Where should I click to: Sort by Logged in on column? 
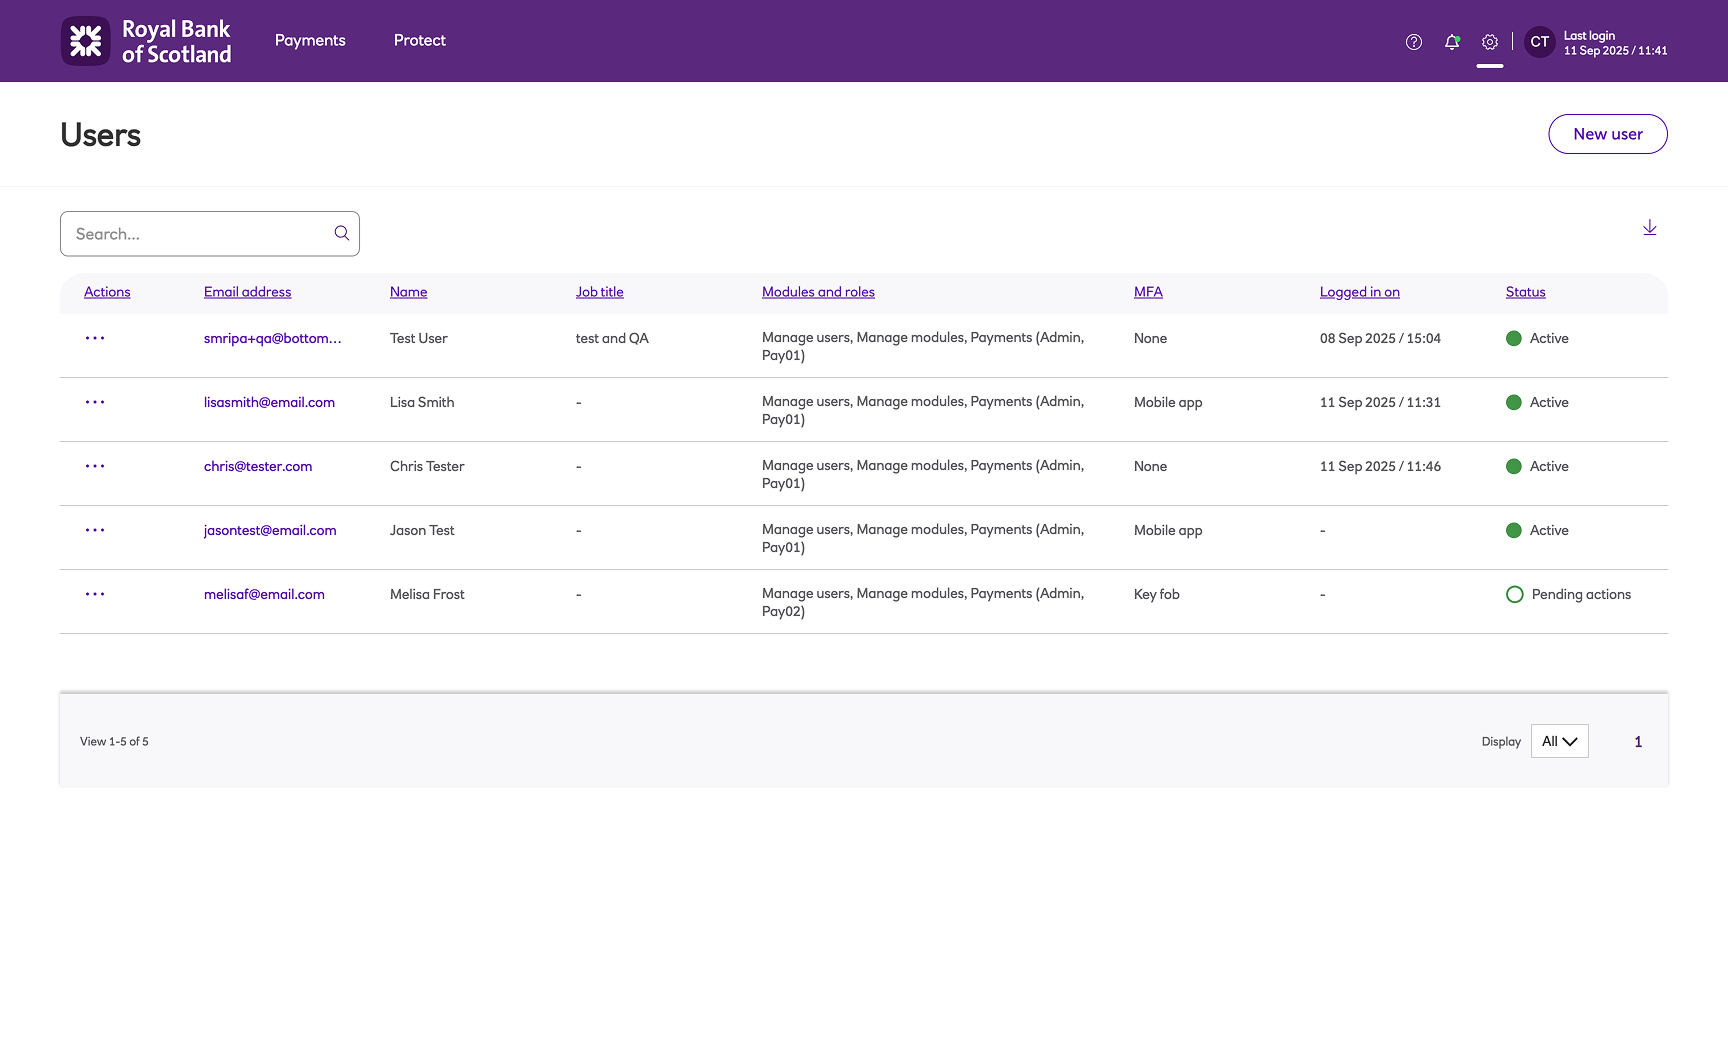(1360, 292)
